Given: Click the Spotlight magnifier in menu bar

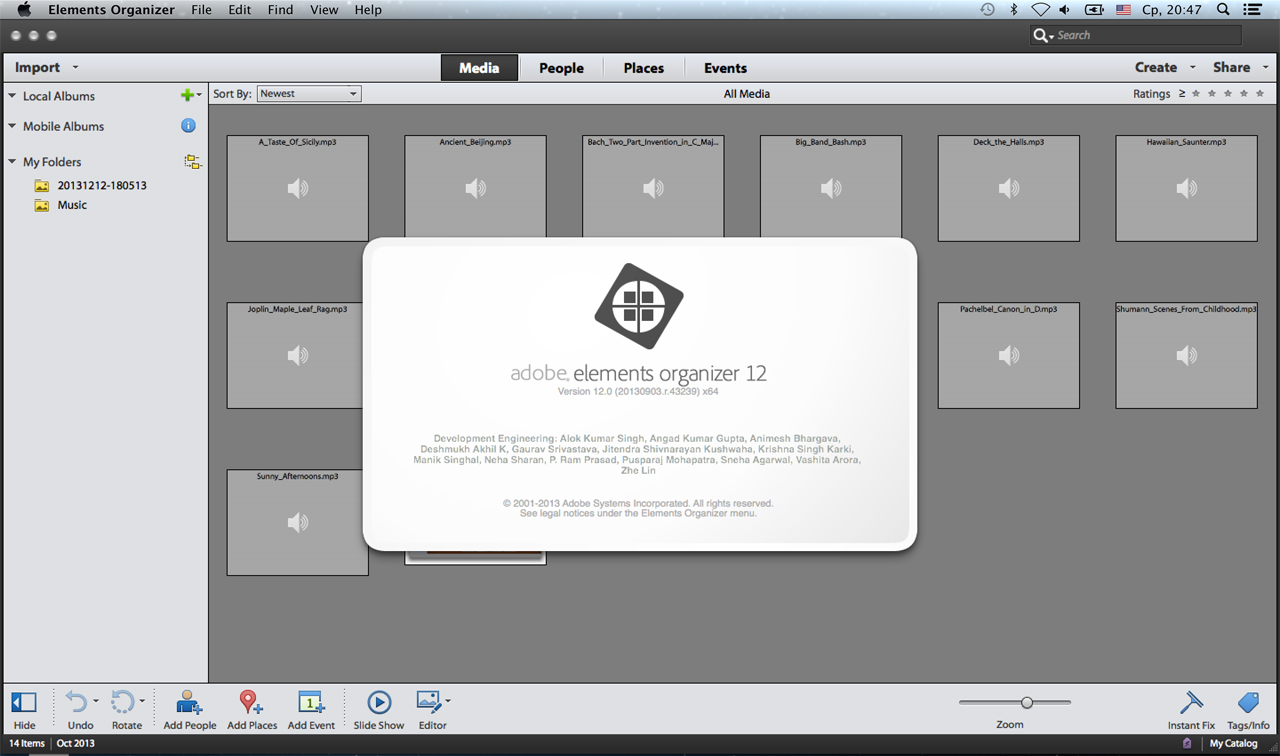Looking at the screenshot, I should coord(1223,9).
